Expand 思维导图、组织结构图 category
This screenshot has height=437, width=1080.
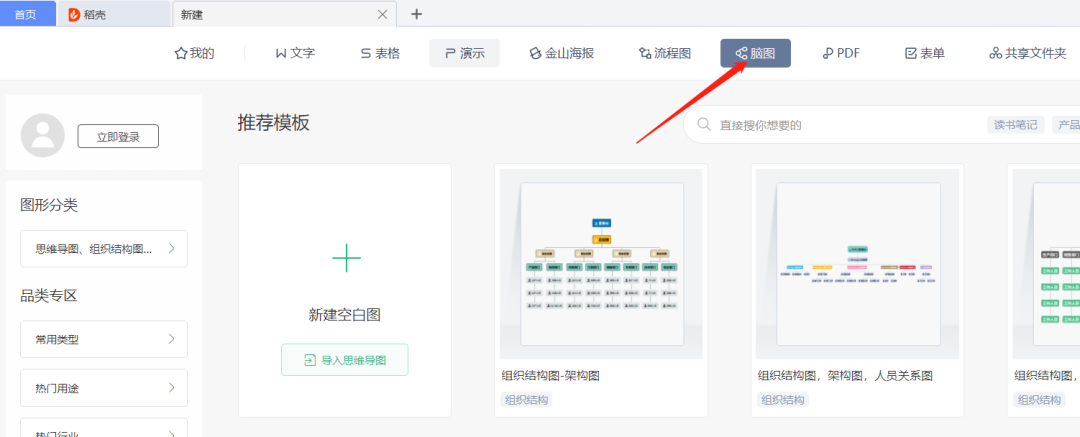pyautogui.click(x=104, y=249)
